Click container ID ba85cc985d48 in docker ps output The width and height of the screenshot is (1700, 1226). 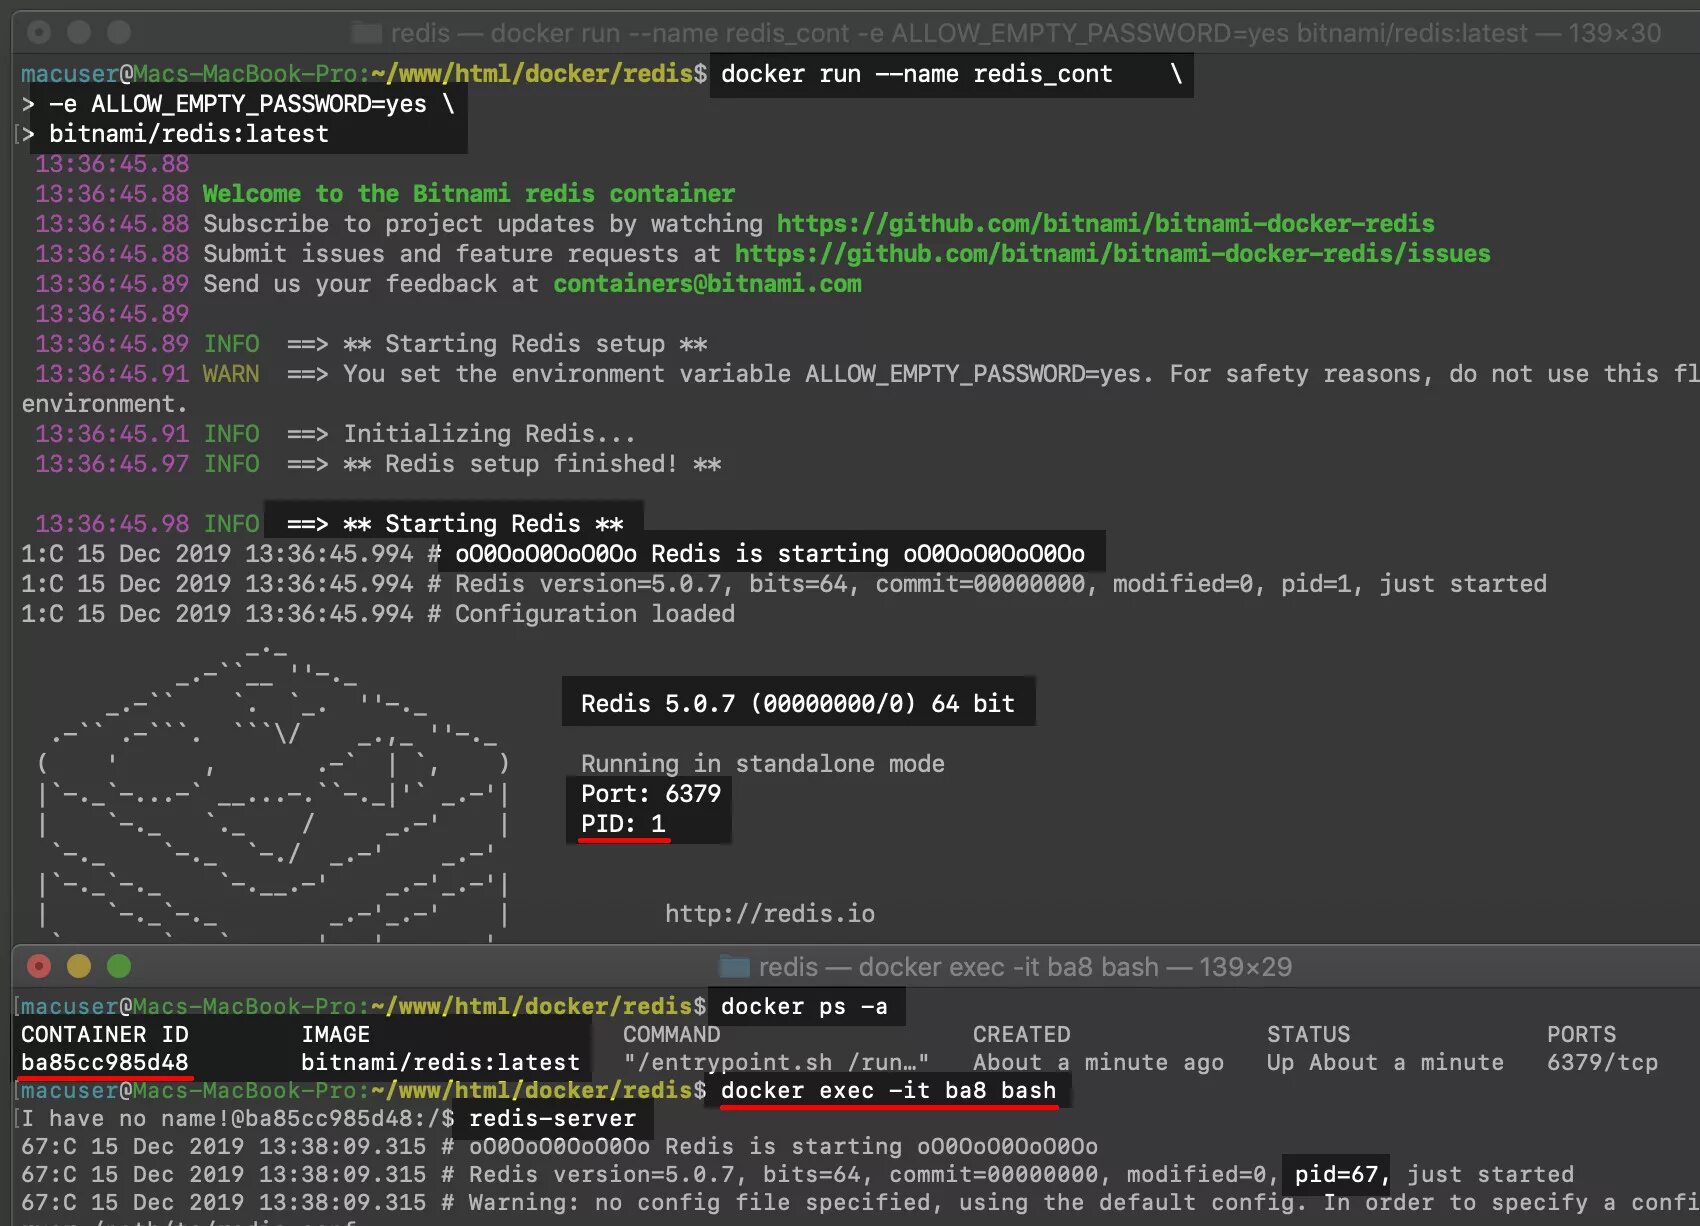click(105, 1062)
